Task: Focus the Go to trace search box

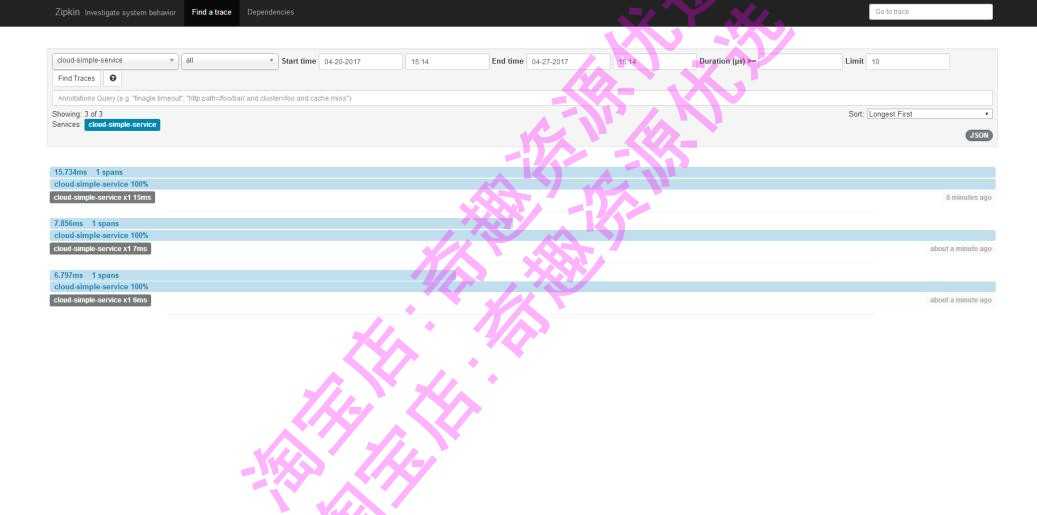Action: (x=931, y=12)
